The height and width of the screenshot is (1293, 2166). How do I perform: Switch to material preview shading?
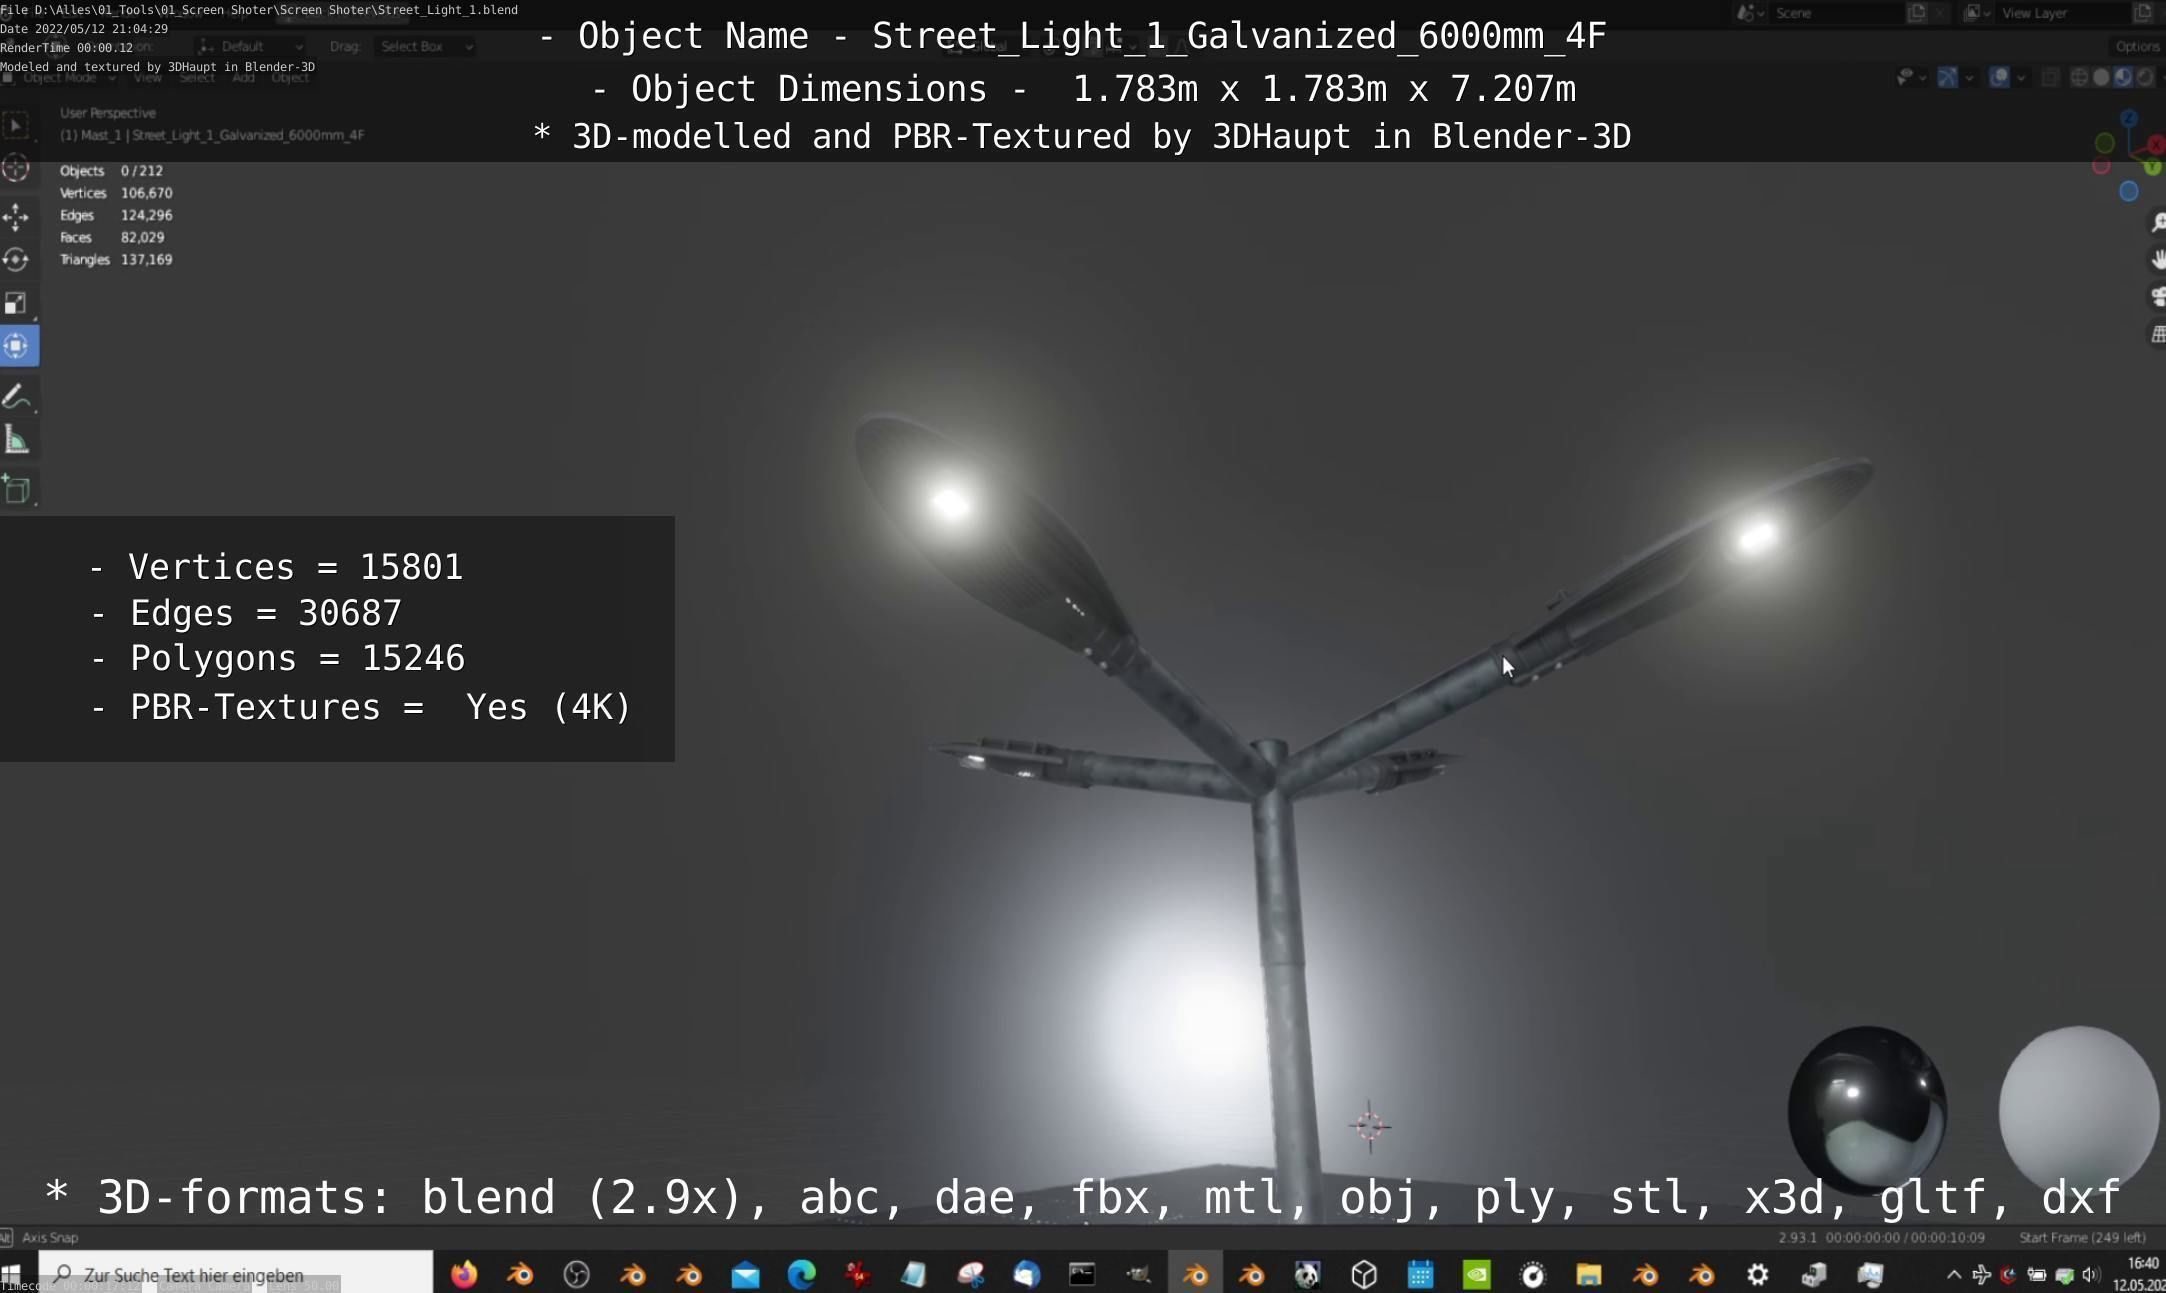(x=2122, y=77)
